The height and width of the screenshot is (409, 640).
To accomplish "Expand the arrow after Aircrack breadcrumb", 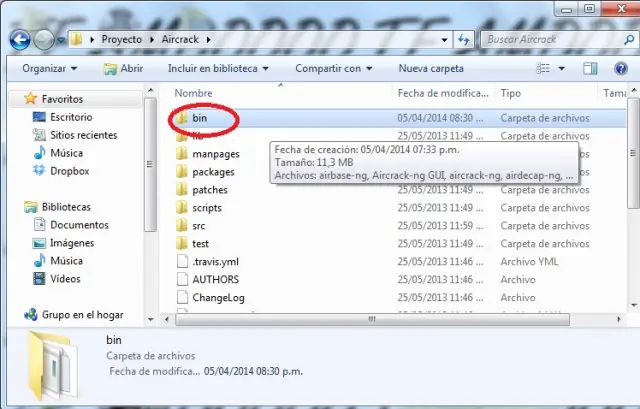I will pos(209,40).
